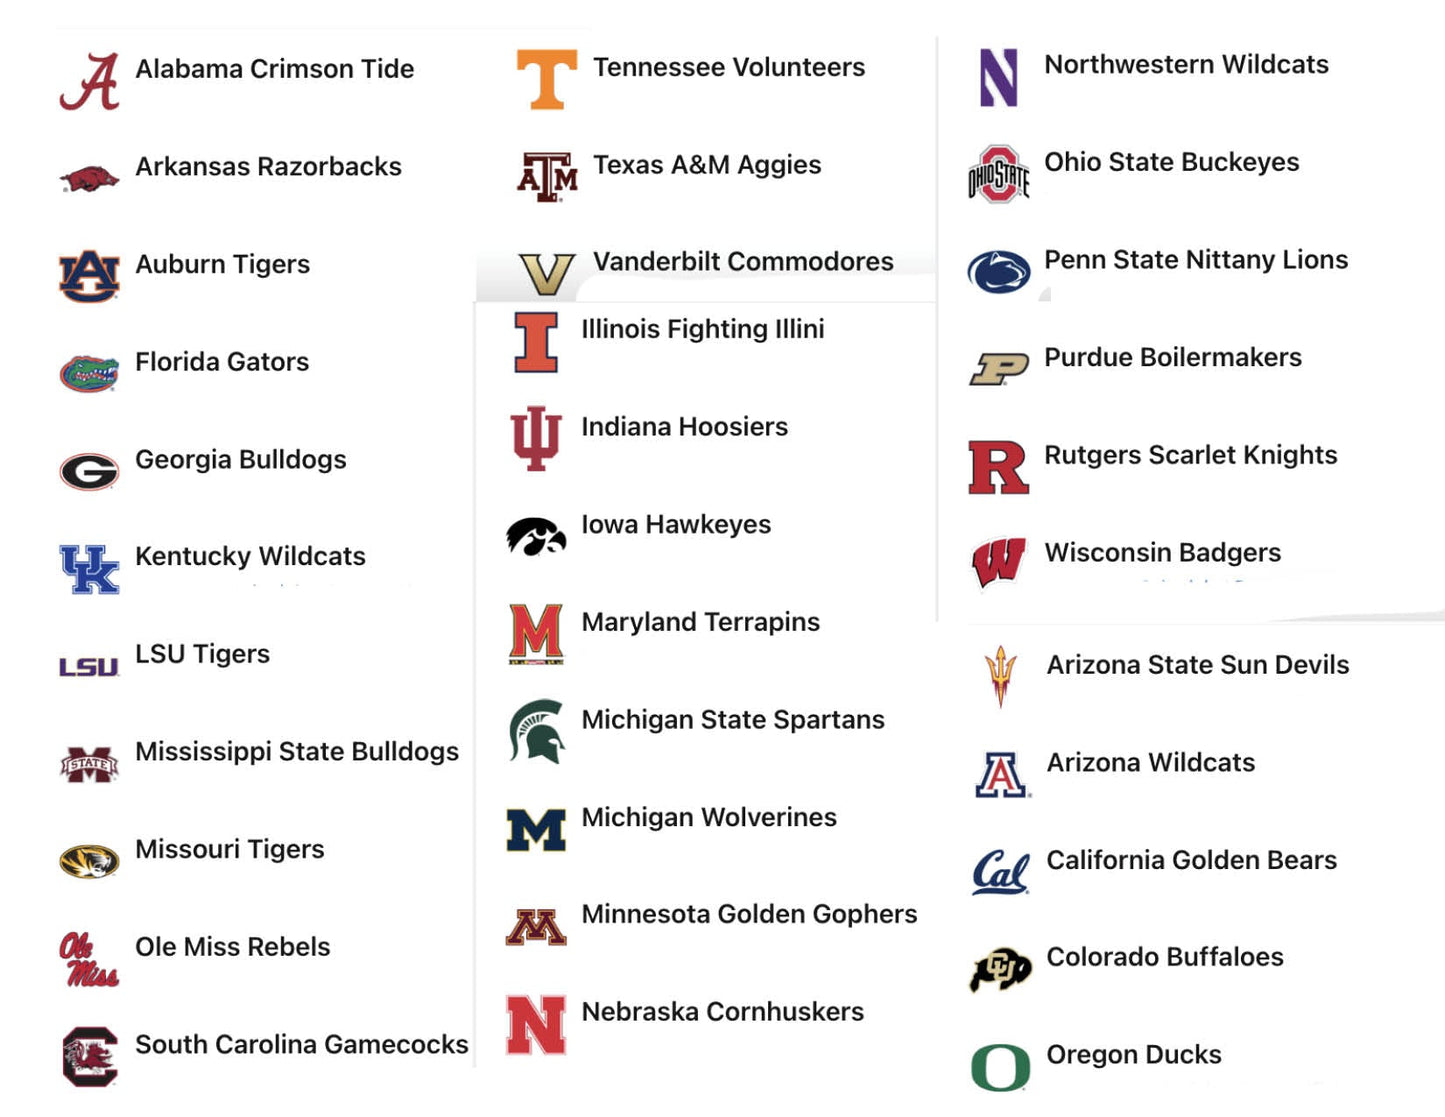Open the Georgia Bulldogs team link
The width and height of the screenshot is (1445, 1117).
point(240,460)
